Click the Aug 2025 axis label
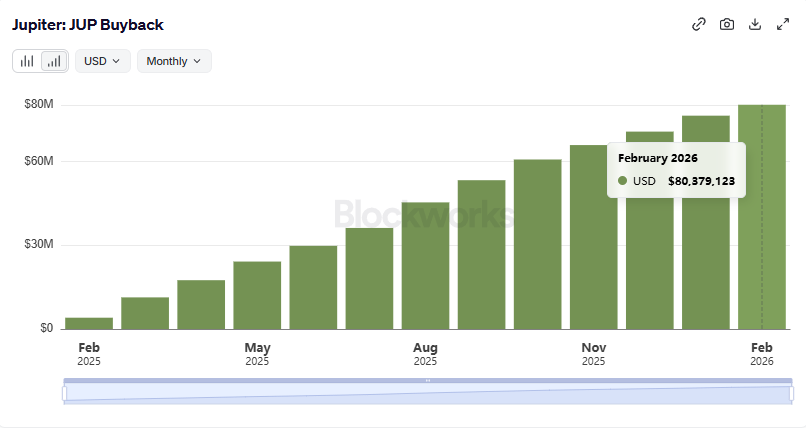Viewport: 806px width, 428px height. tap(425, 354)
